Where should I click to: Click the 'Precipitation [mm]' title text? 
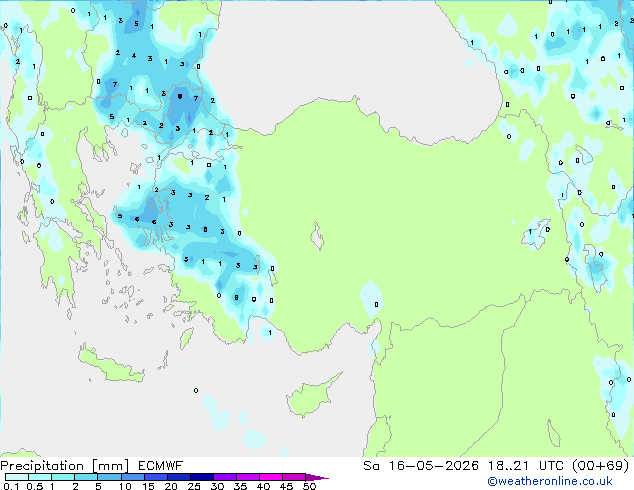click(x=64, y=466)
